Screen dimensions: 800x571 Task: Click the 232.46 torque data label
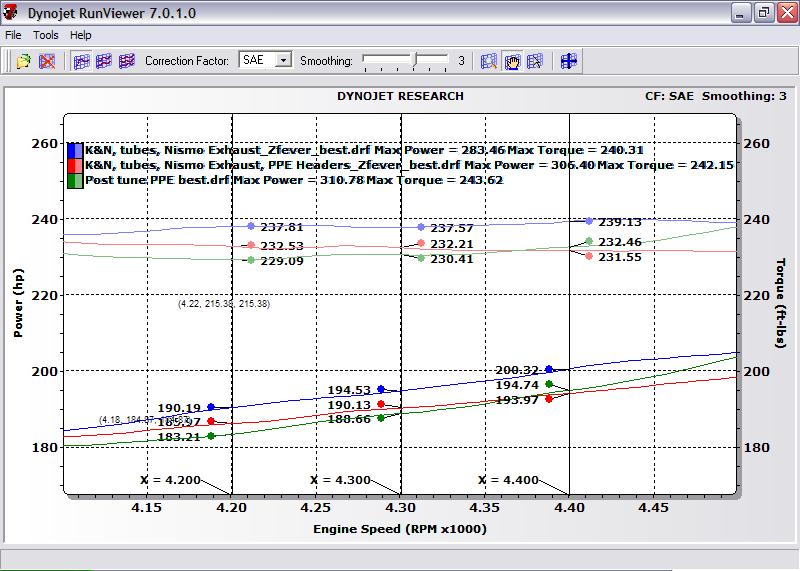click(x=620, y=242)
